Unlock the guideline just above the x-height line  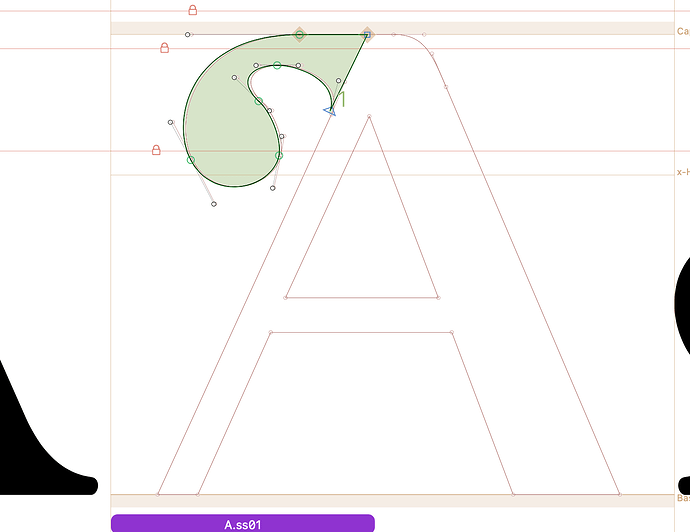point(156,151)
